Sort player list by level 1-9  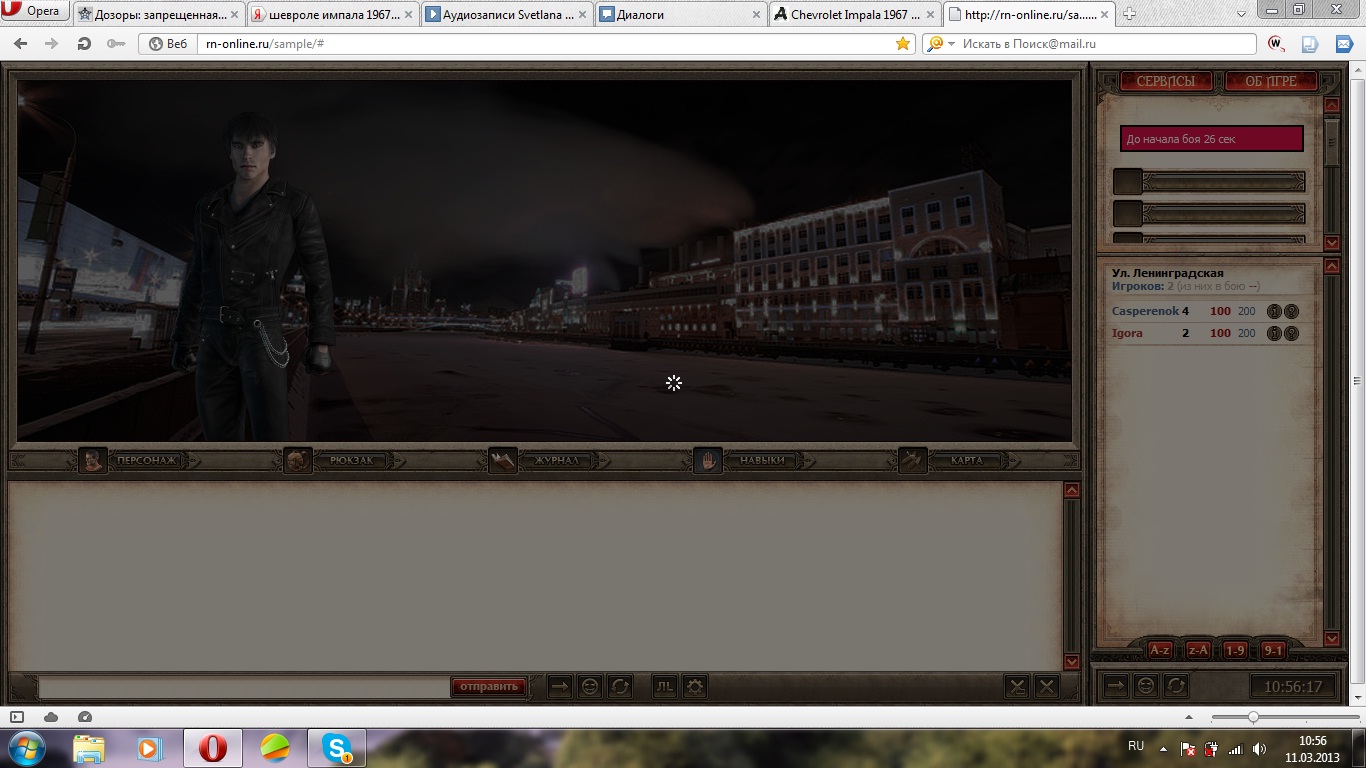[1235, 650]
